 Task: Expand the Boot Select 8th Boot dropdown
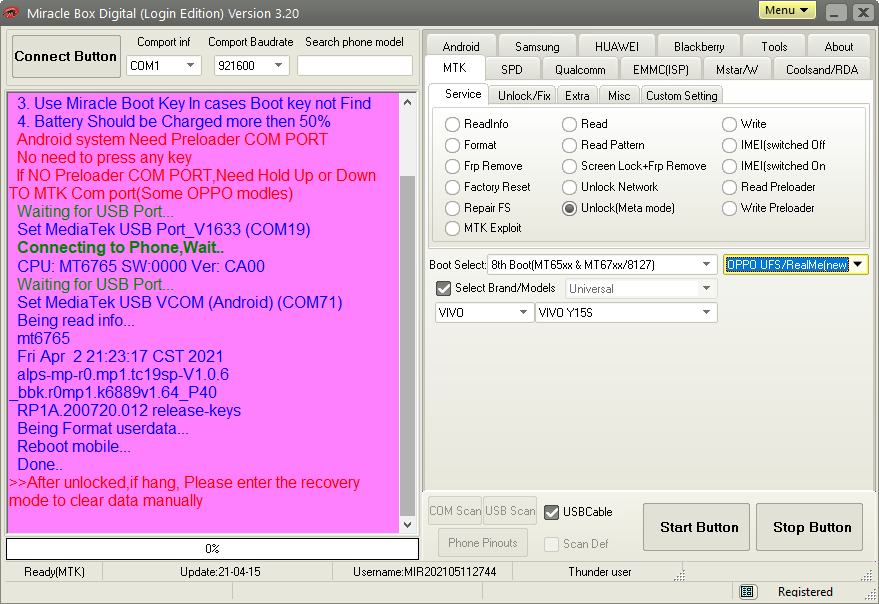click(706, 264)
